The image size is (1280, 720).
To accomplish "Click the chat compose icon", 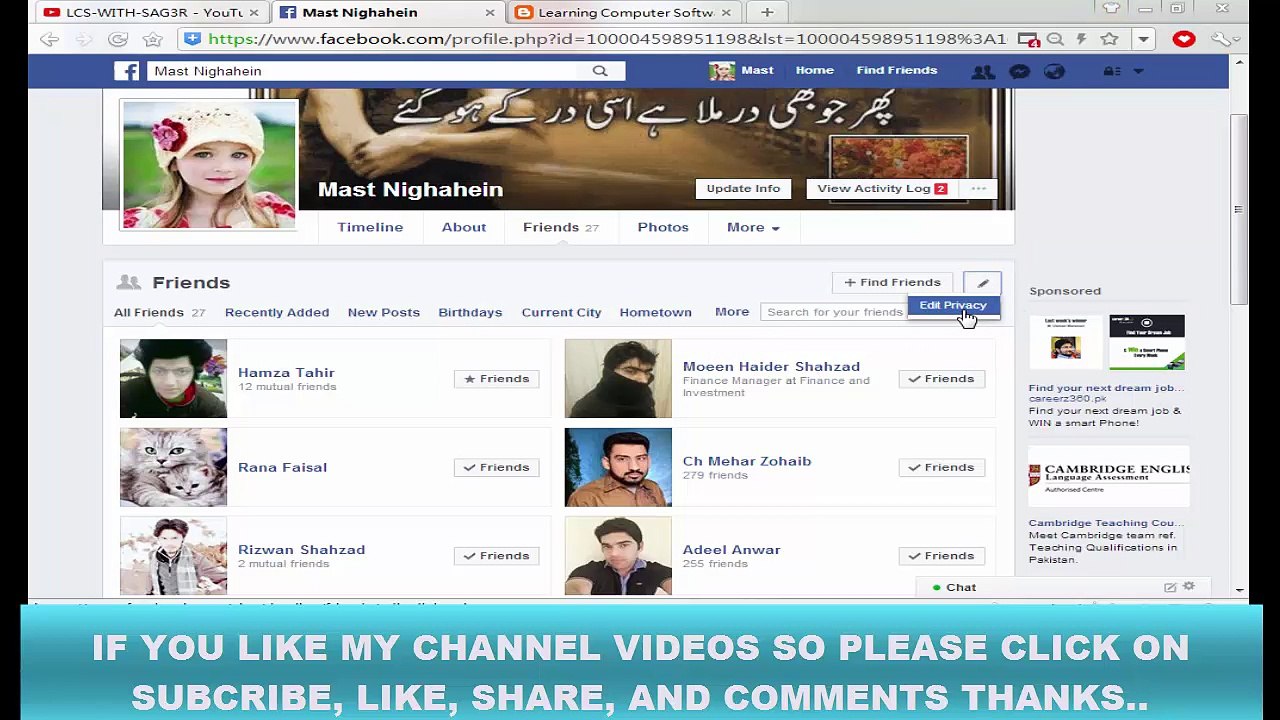I will (x=1170, y=588).
